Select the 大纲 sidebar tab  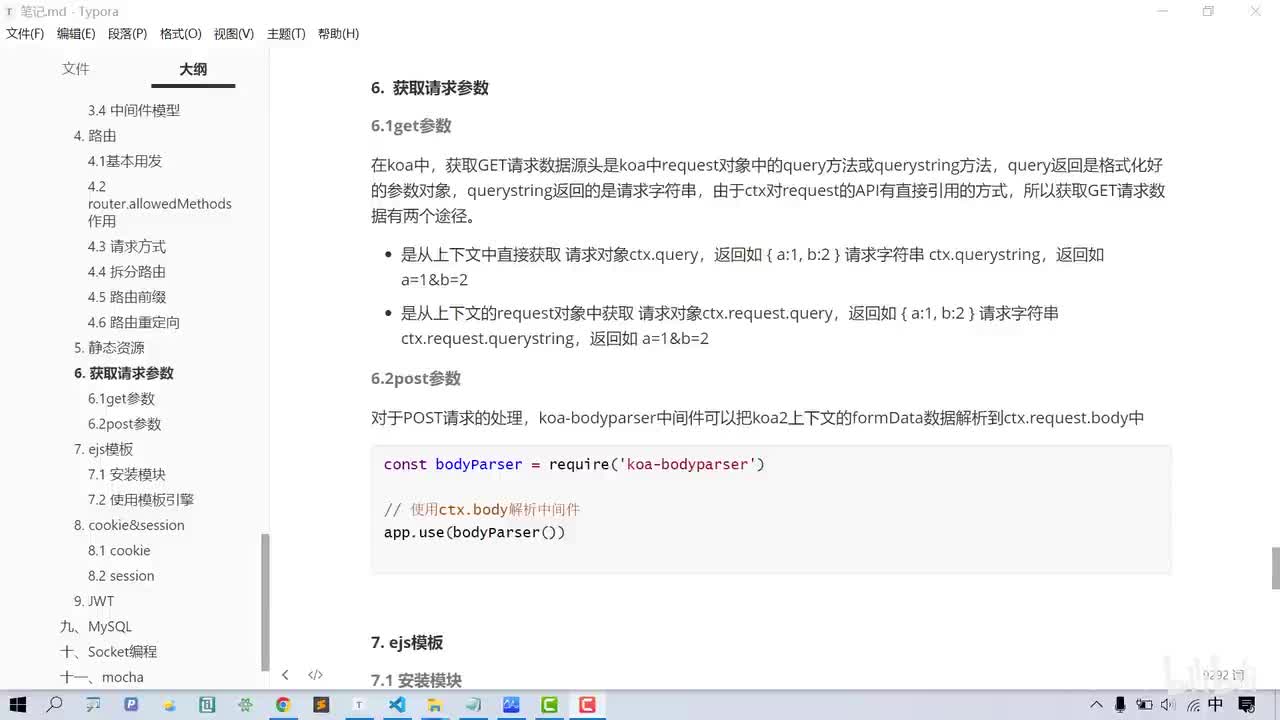click(193, 69)
